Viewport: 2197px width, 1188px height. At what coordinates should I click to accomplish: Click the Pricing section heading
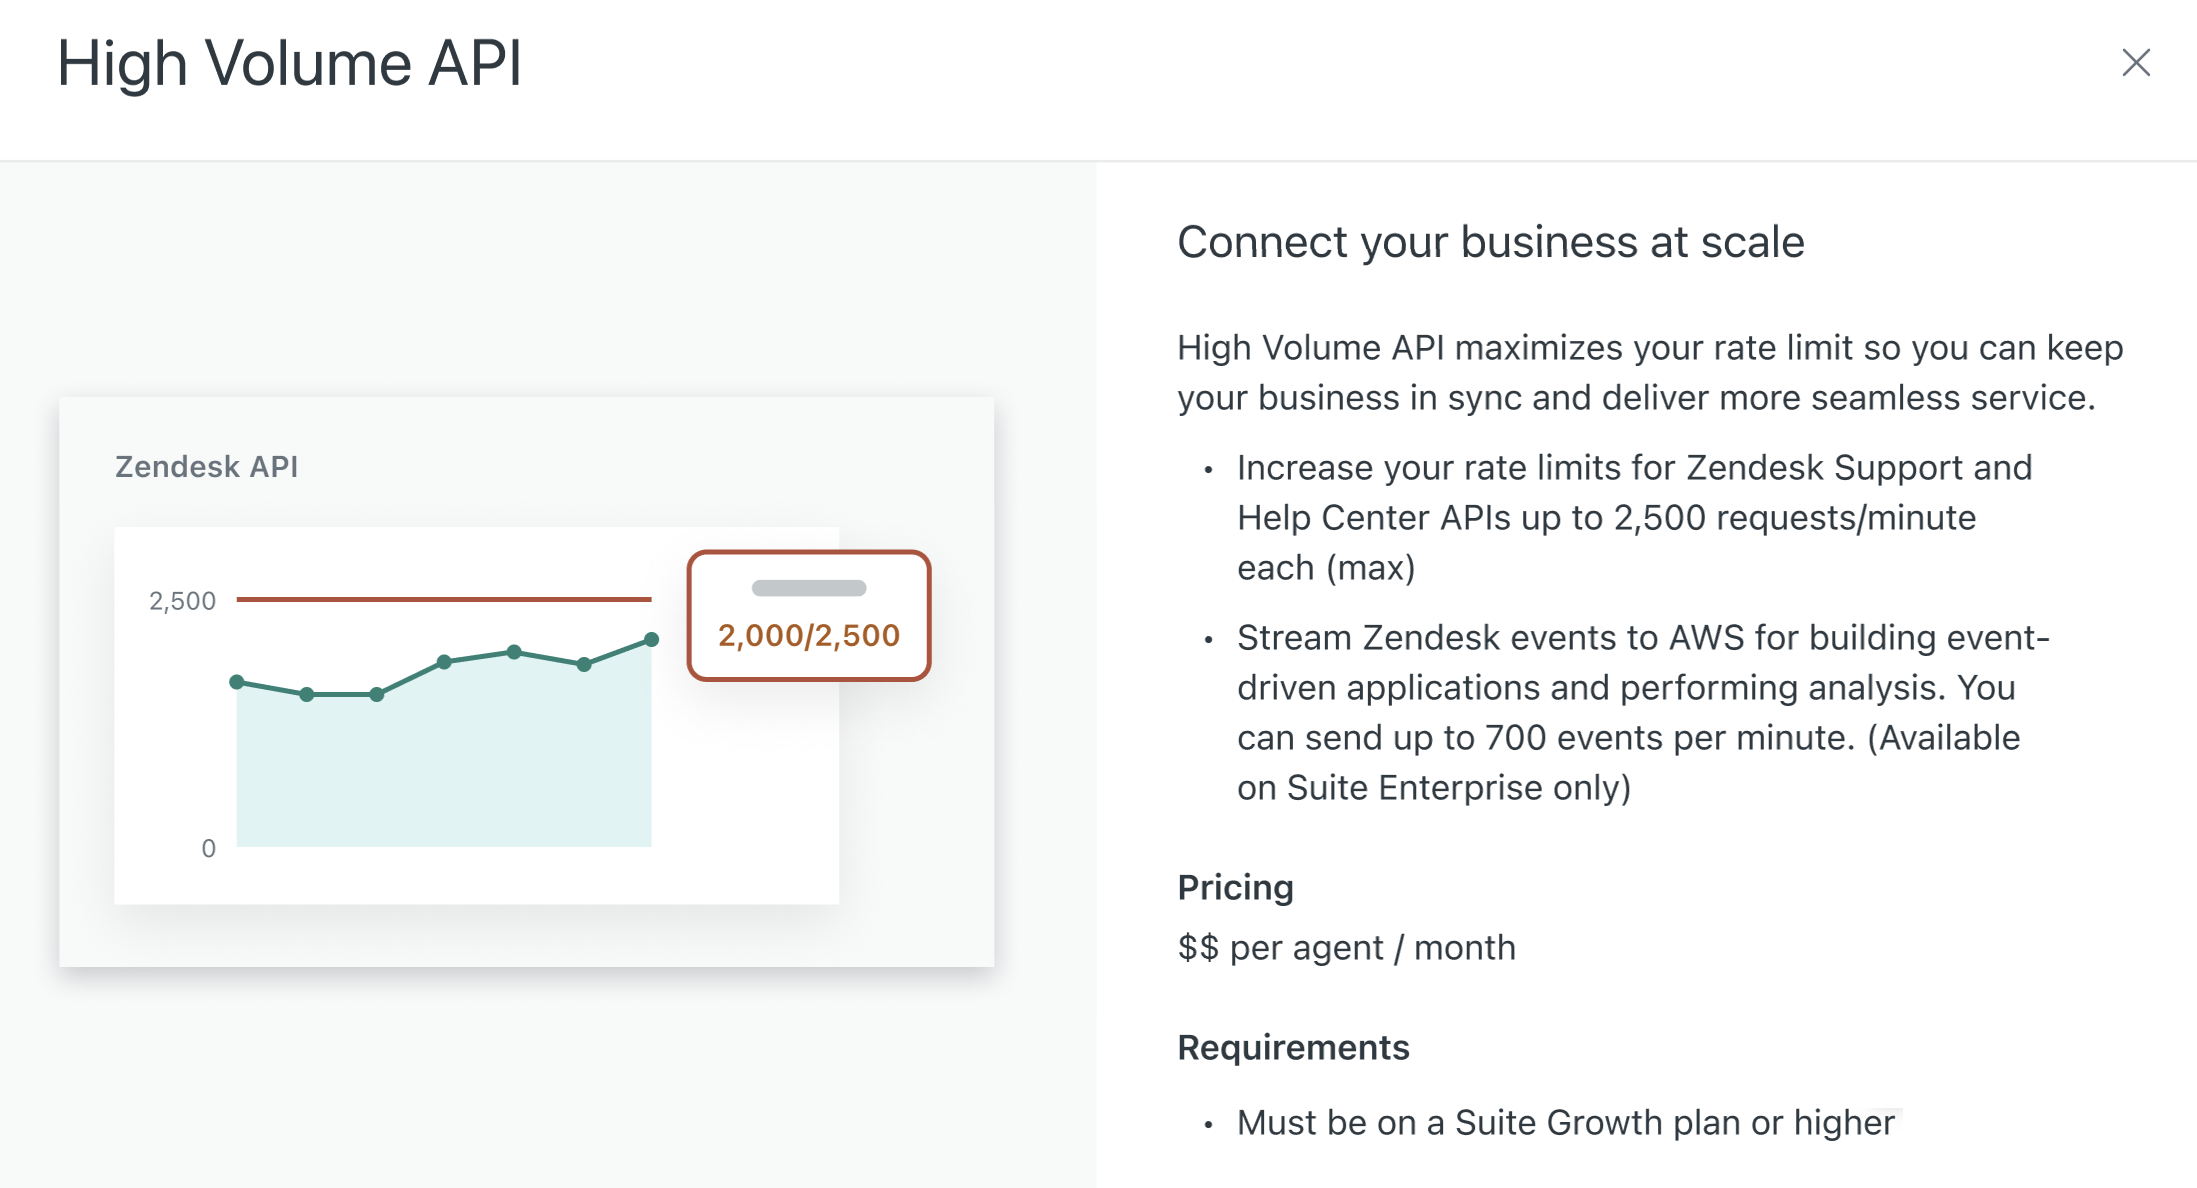point(1235,887)
